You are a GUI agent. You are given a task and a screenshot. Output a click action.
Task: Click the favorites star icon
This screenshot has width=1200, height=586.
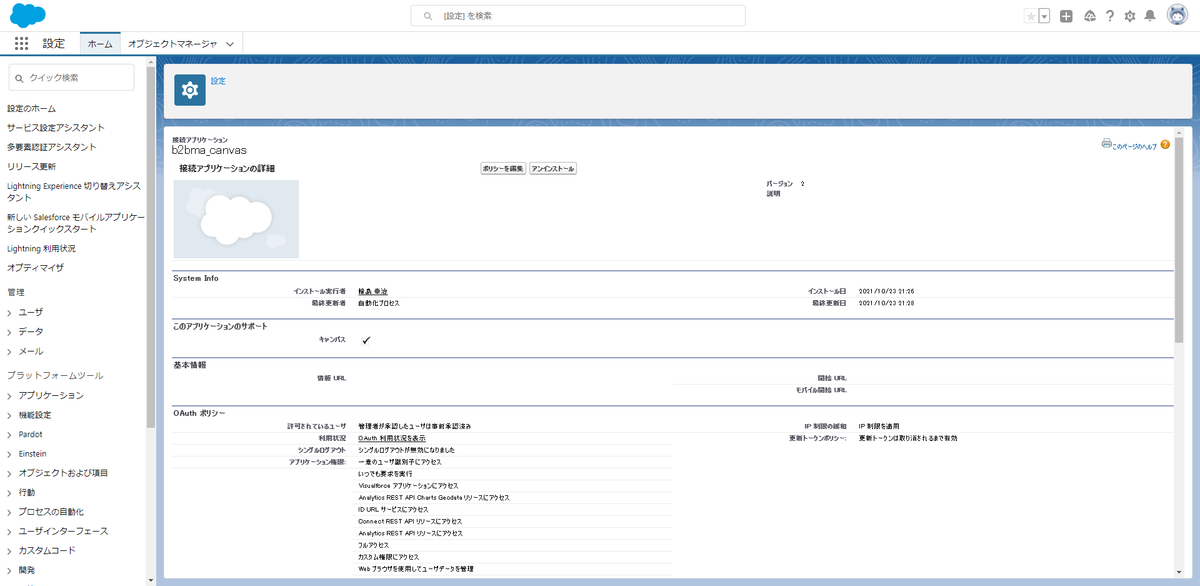pos(1031,14)
